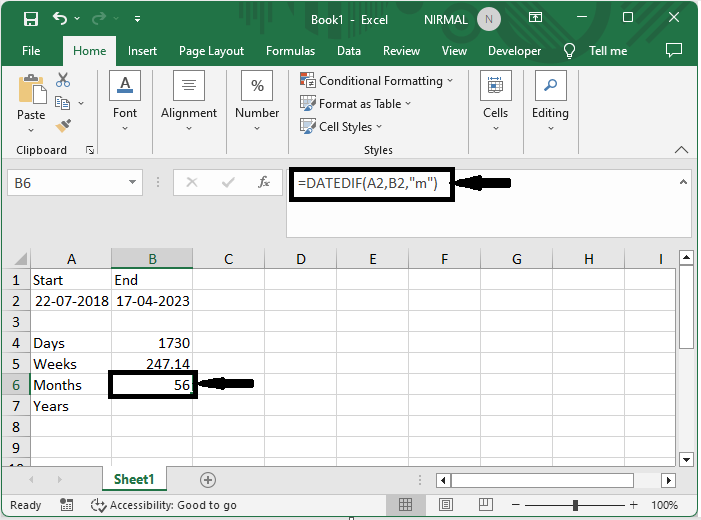
Task: Undo the last action
Action: pos(59,18)
